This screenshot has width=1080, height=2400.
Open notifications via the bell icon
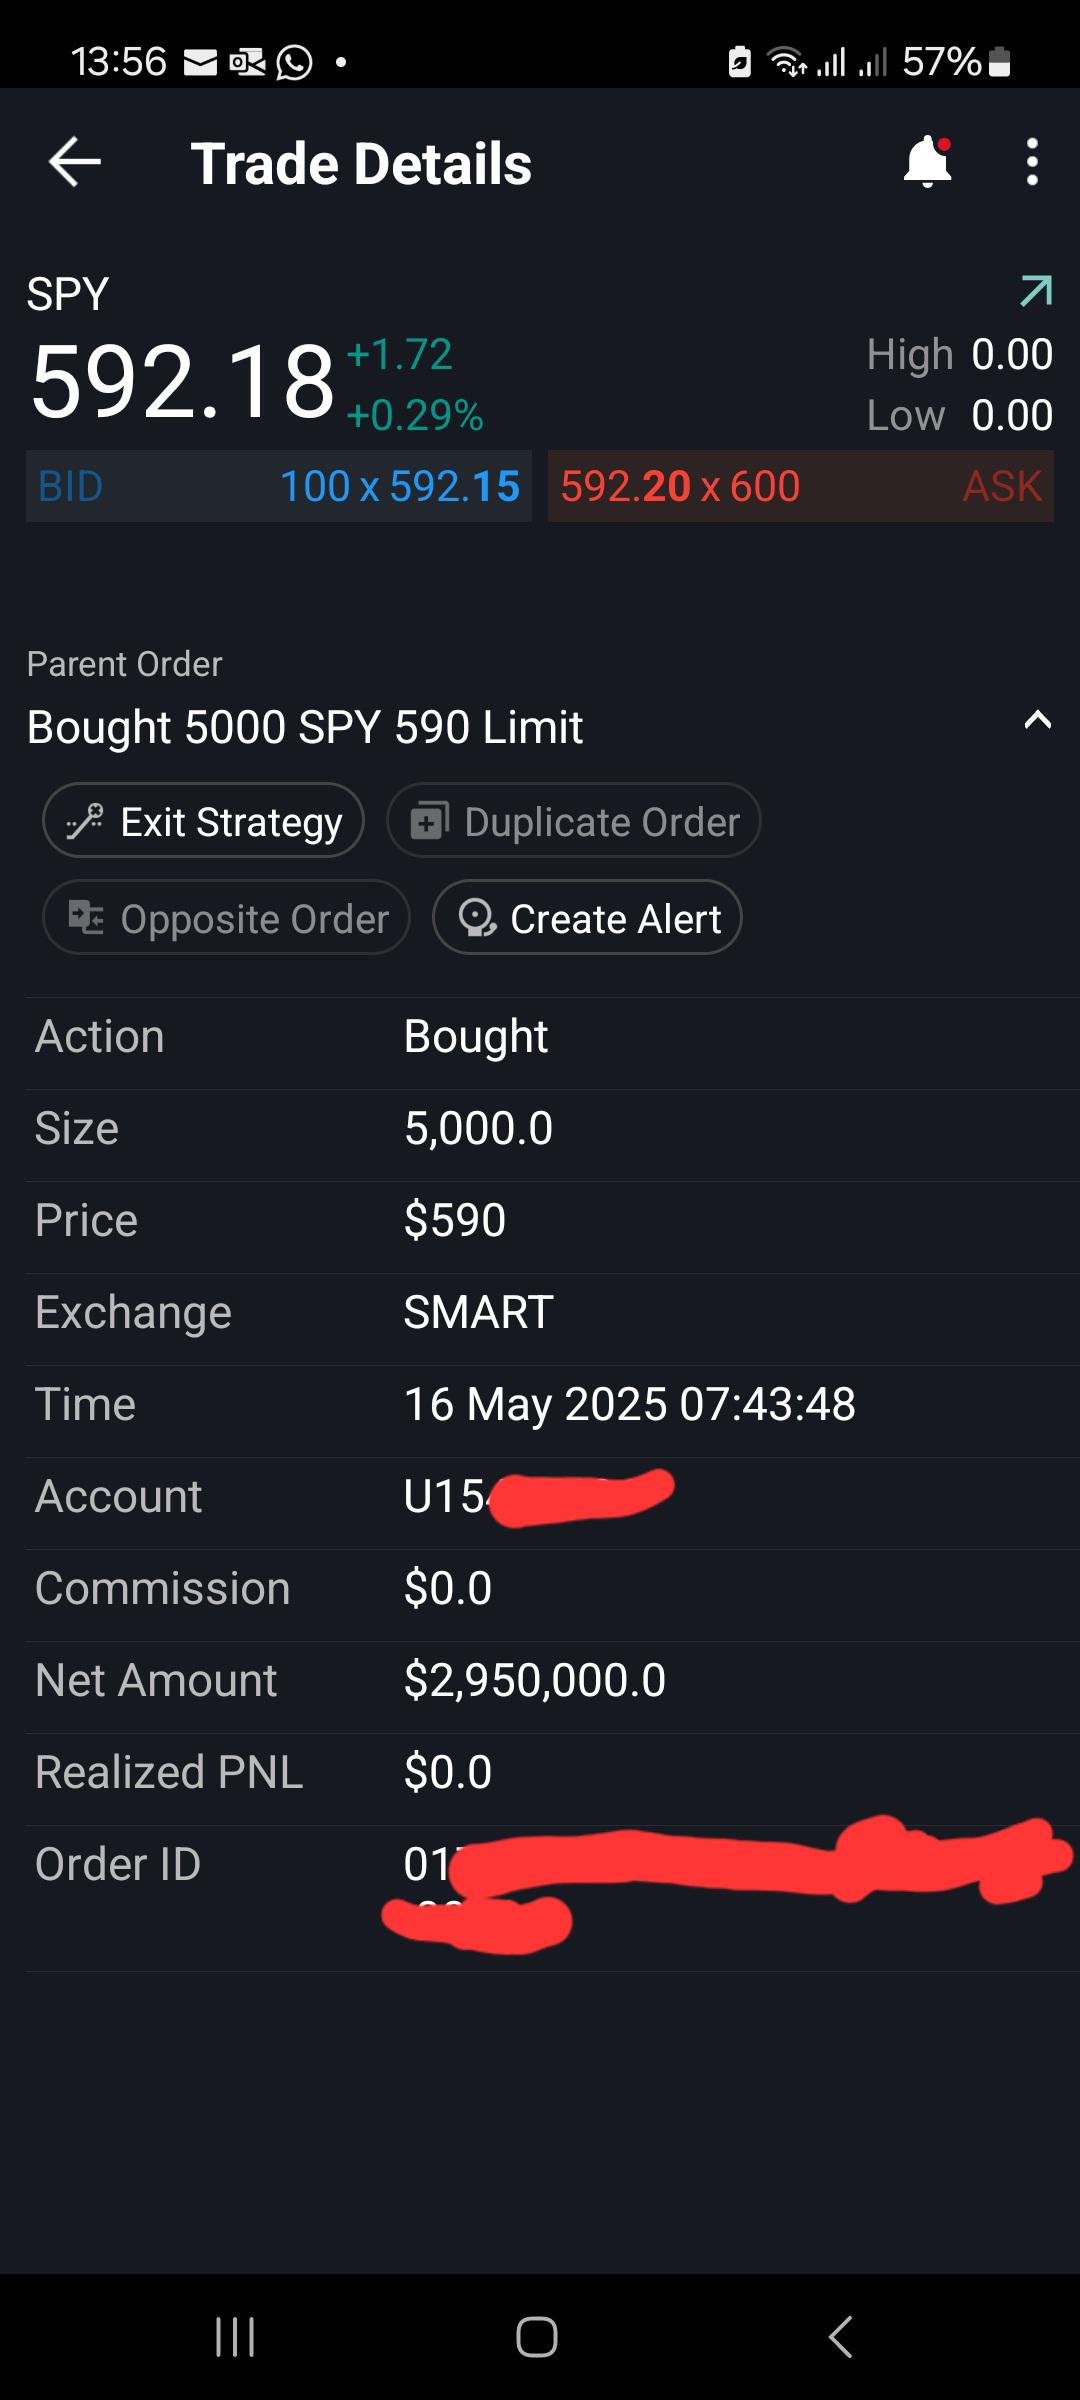tap(928, 162)
